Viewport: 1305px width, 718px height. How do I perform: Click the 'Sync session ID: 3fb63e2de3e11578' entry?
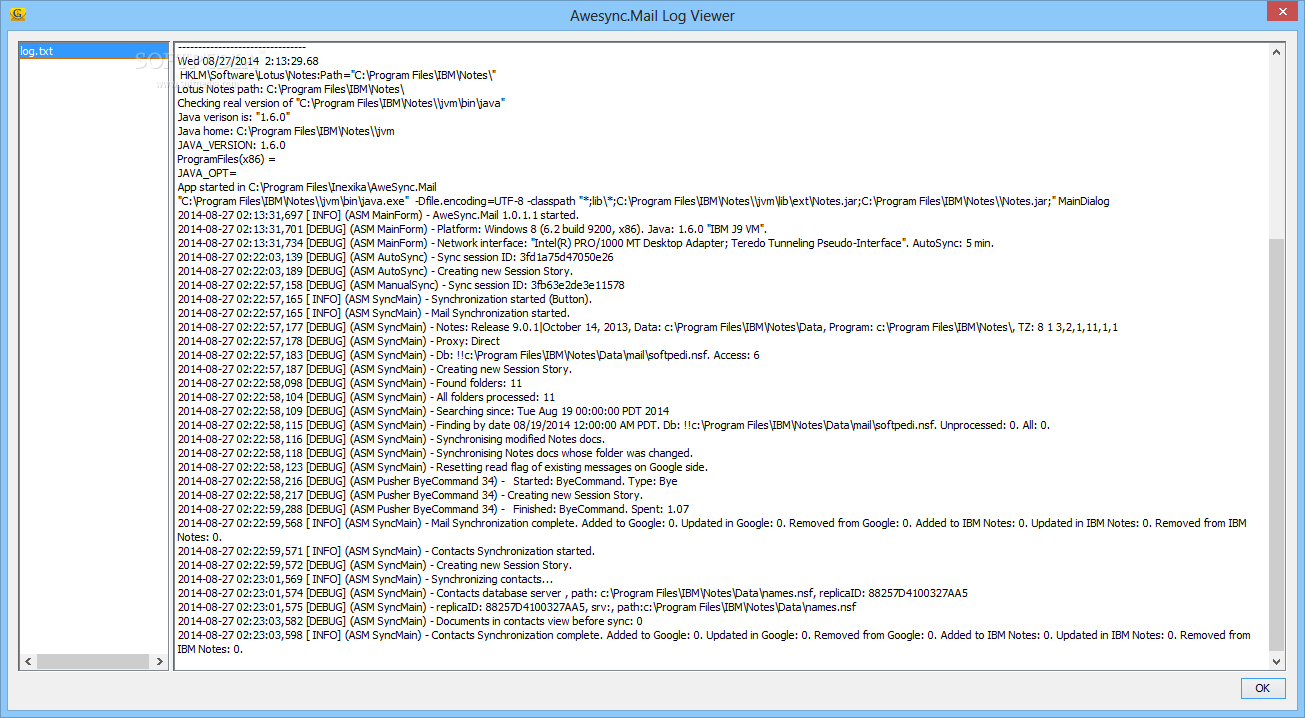point(400,285)
